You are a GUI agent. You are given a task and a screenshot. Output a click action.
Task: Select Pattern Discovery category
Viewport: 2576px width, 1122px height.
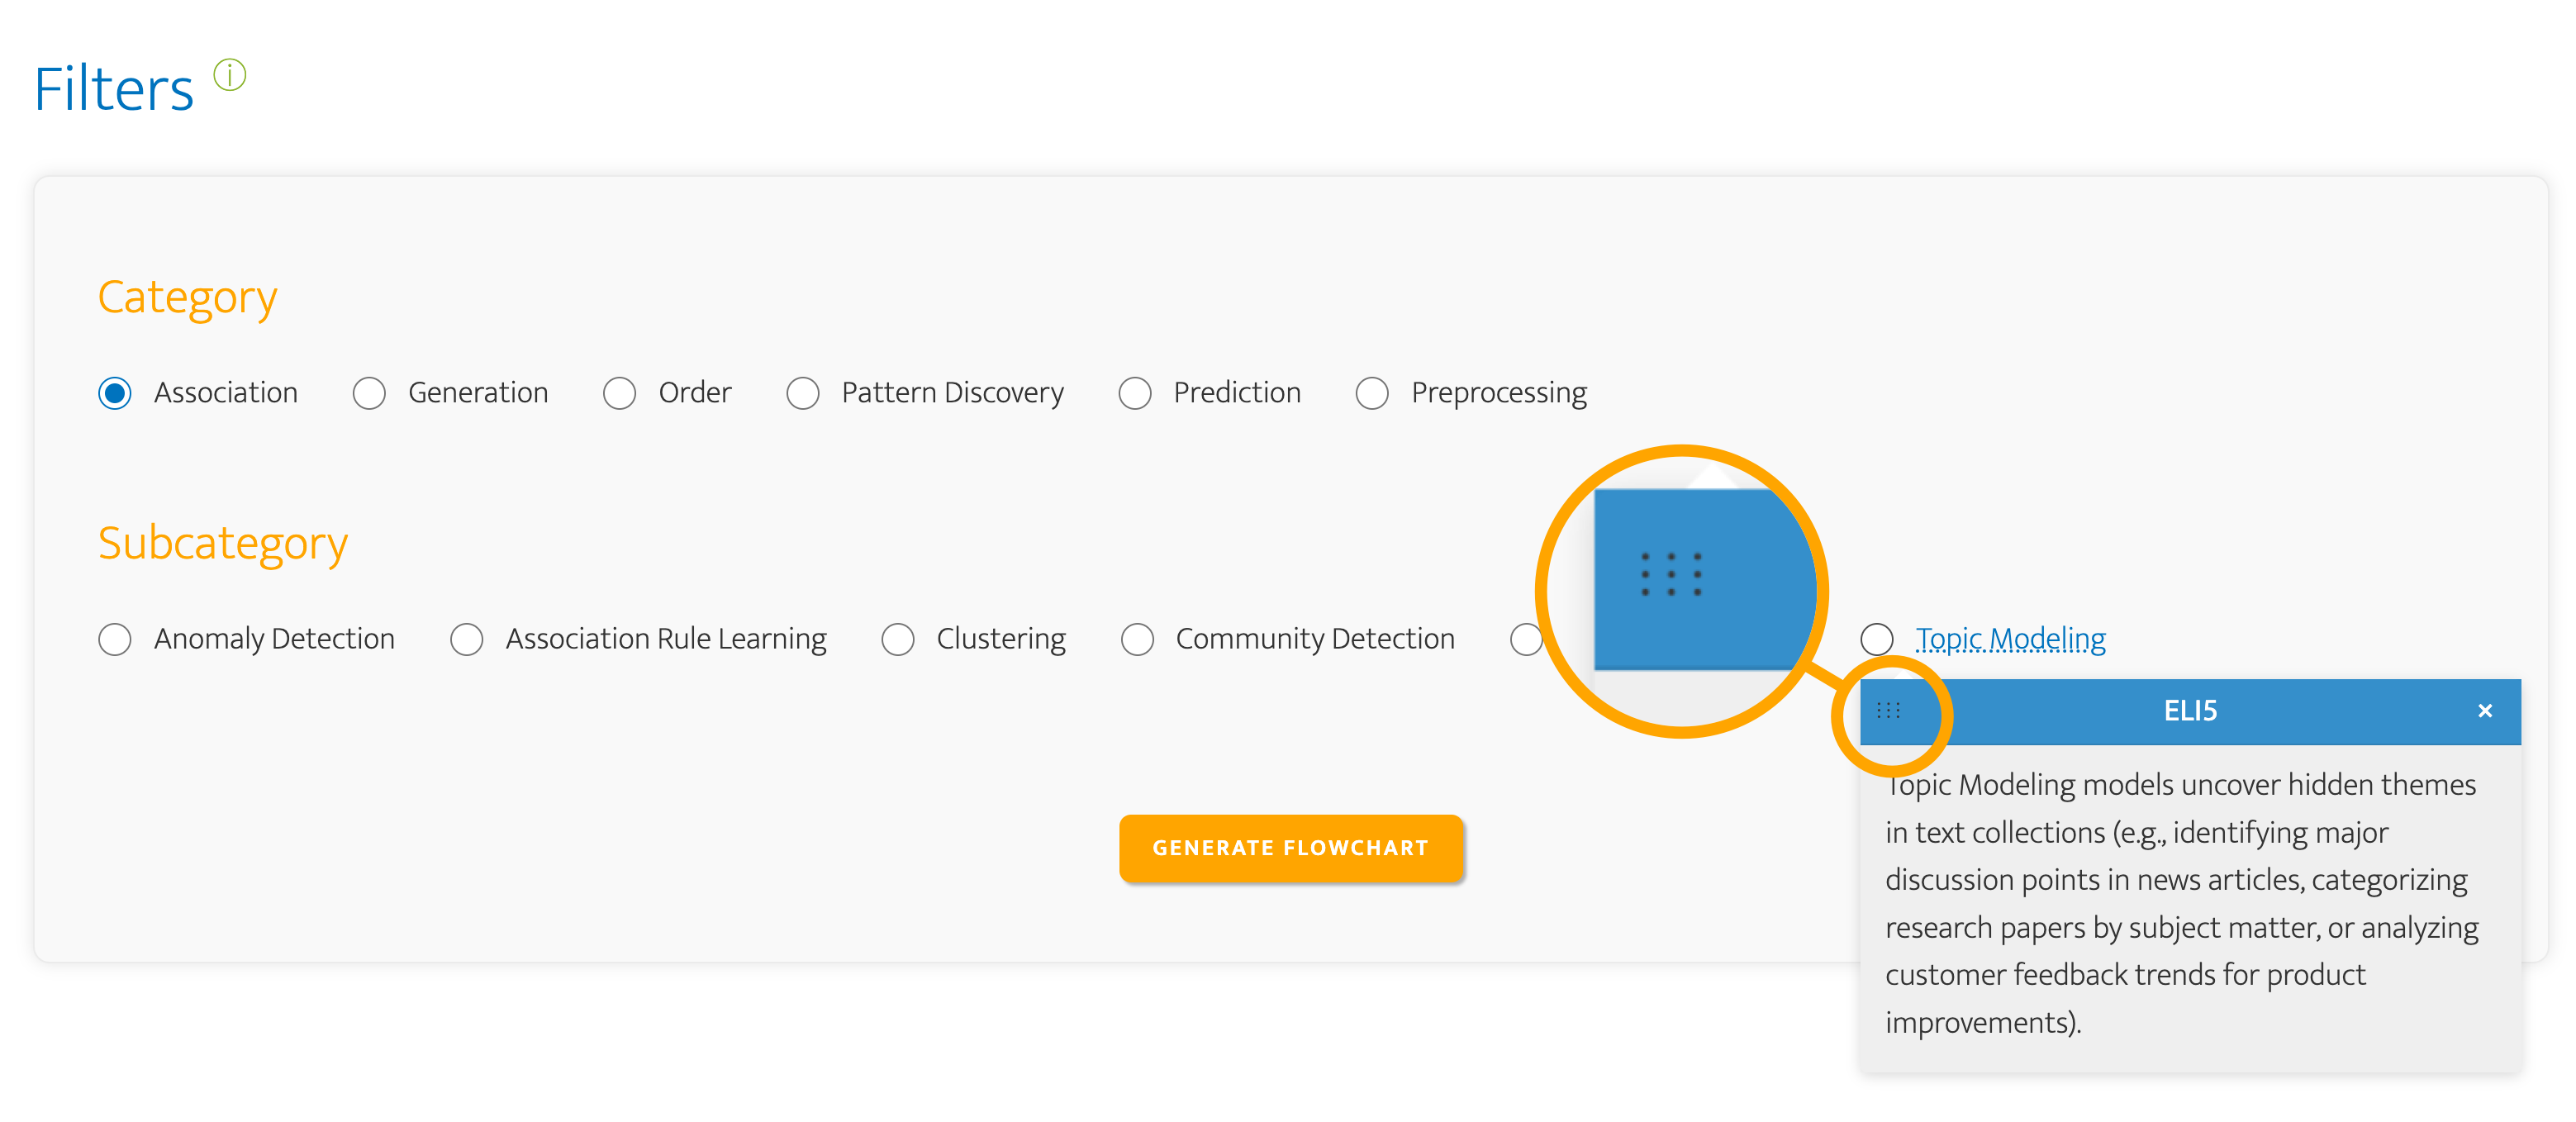tap(802, 393)
